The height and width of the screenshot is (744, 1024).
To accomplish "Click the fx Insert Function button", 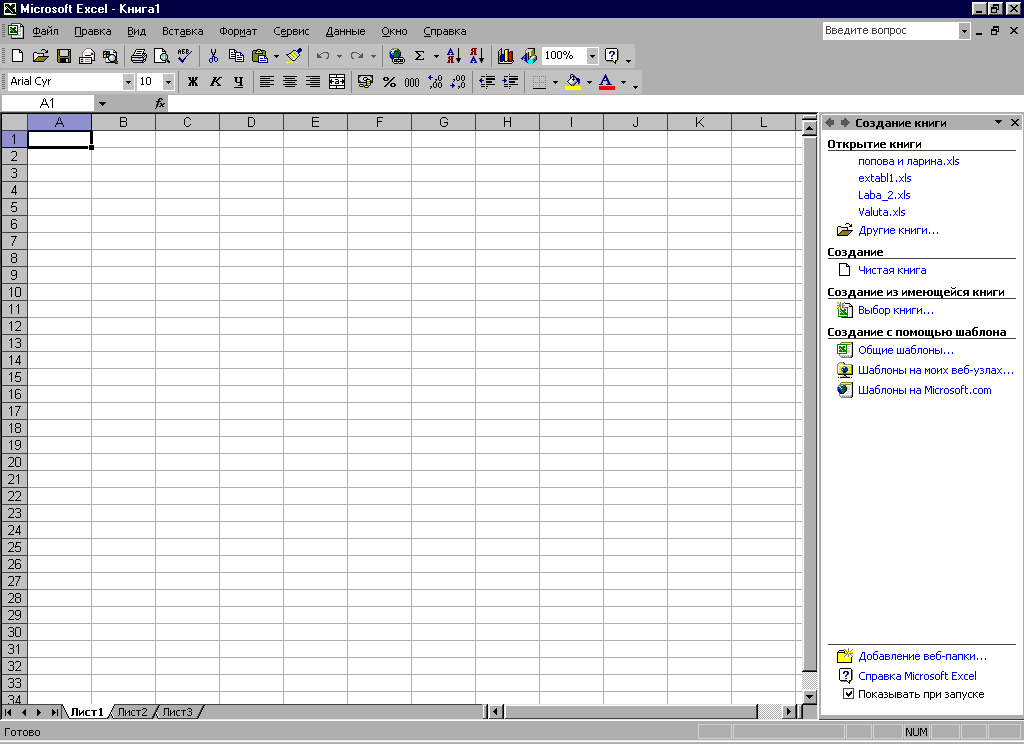I will pos(160,103).
